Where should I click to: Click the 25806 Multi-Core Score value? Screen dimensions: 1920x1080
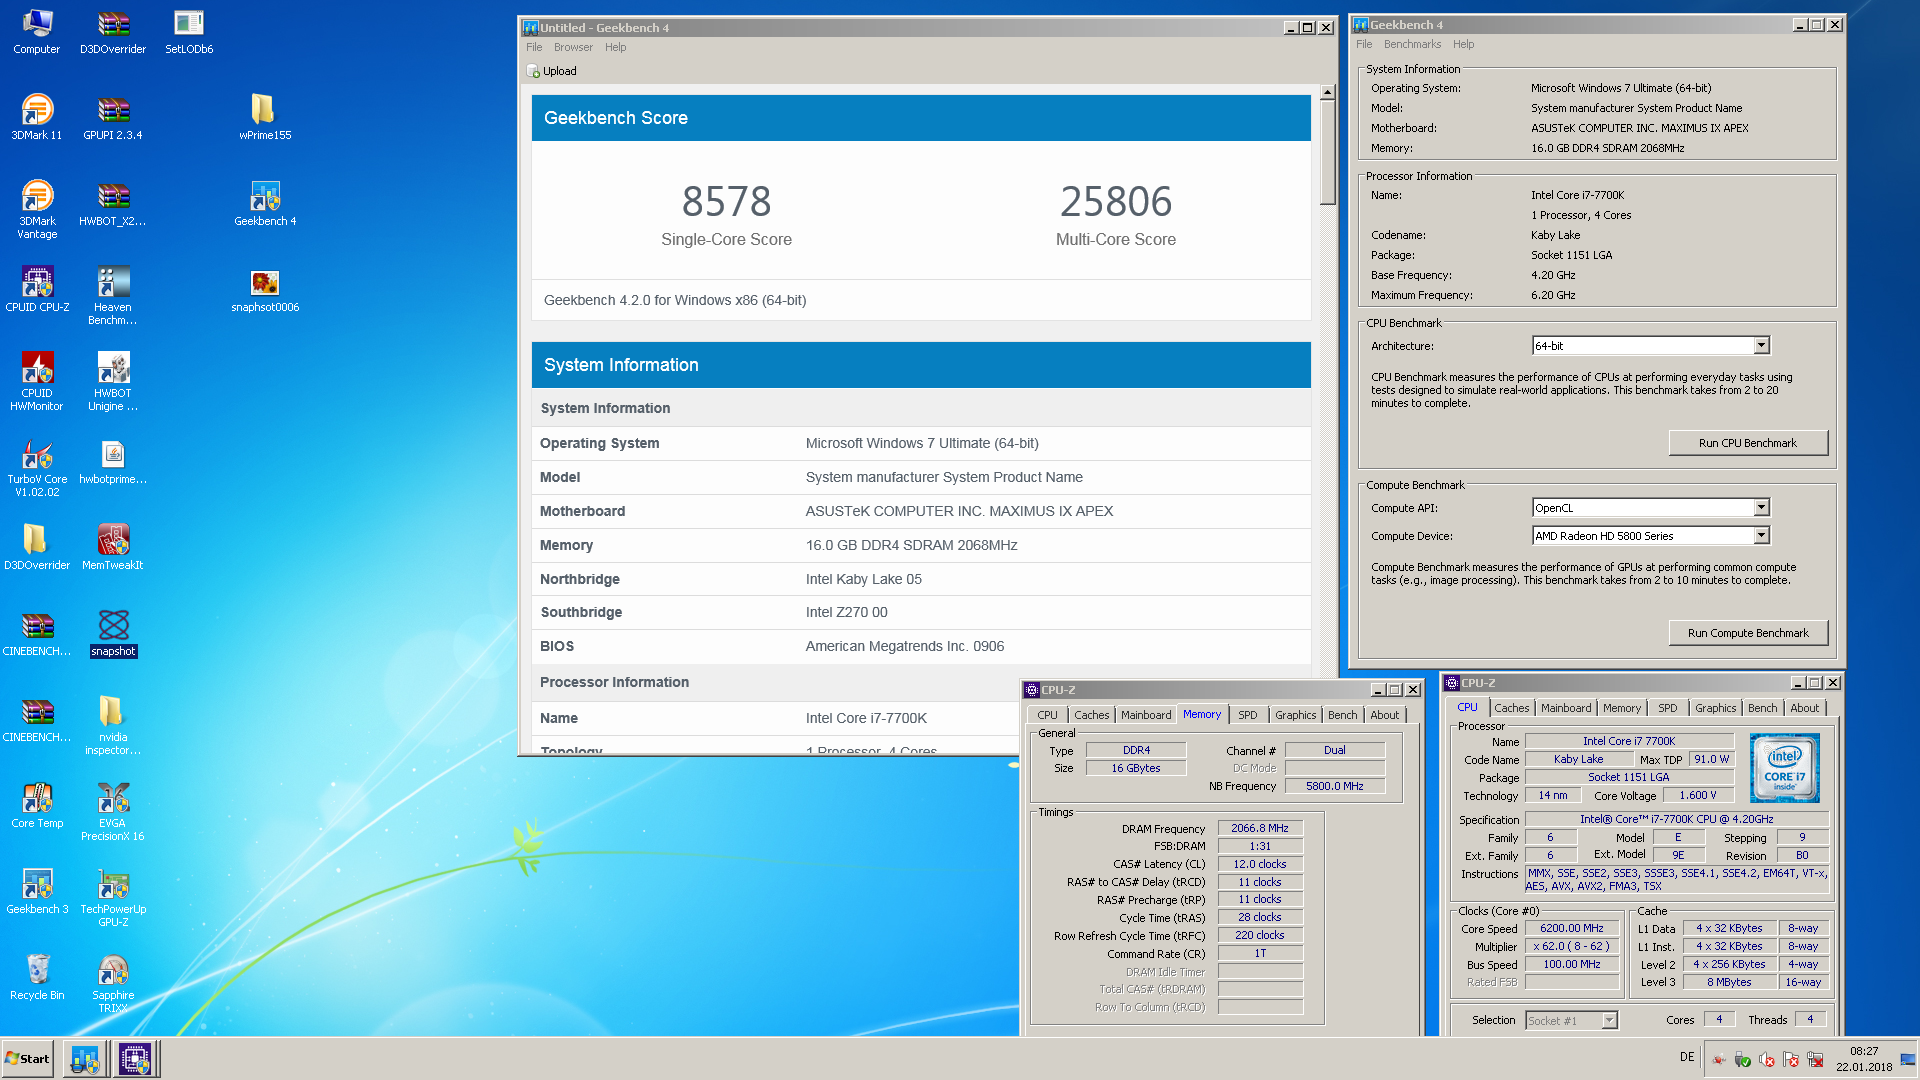tap(1115, 201)
